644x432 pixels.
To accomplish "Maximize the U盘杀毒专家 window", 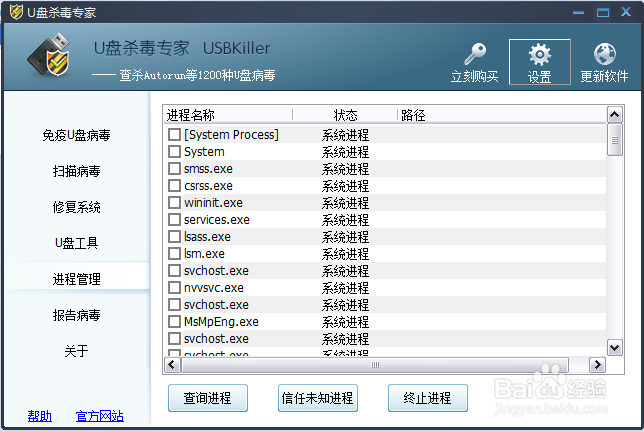I will coord(603,12).
